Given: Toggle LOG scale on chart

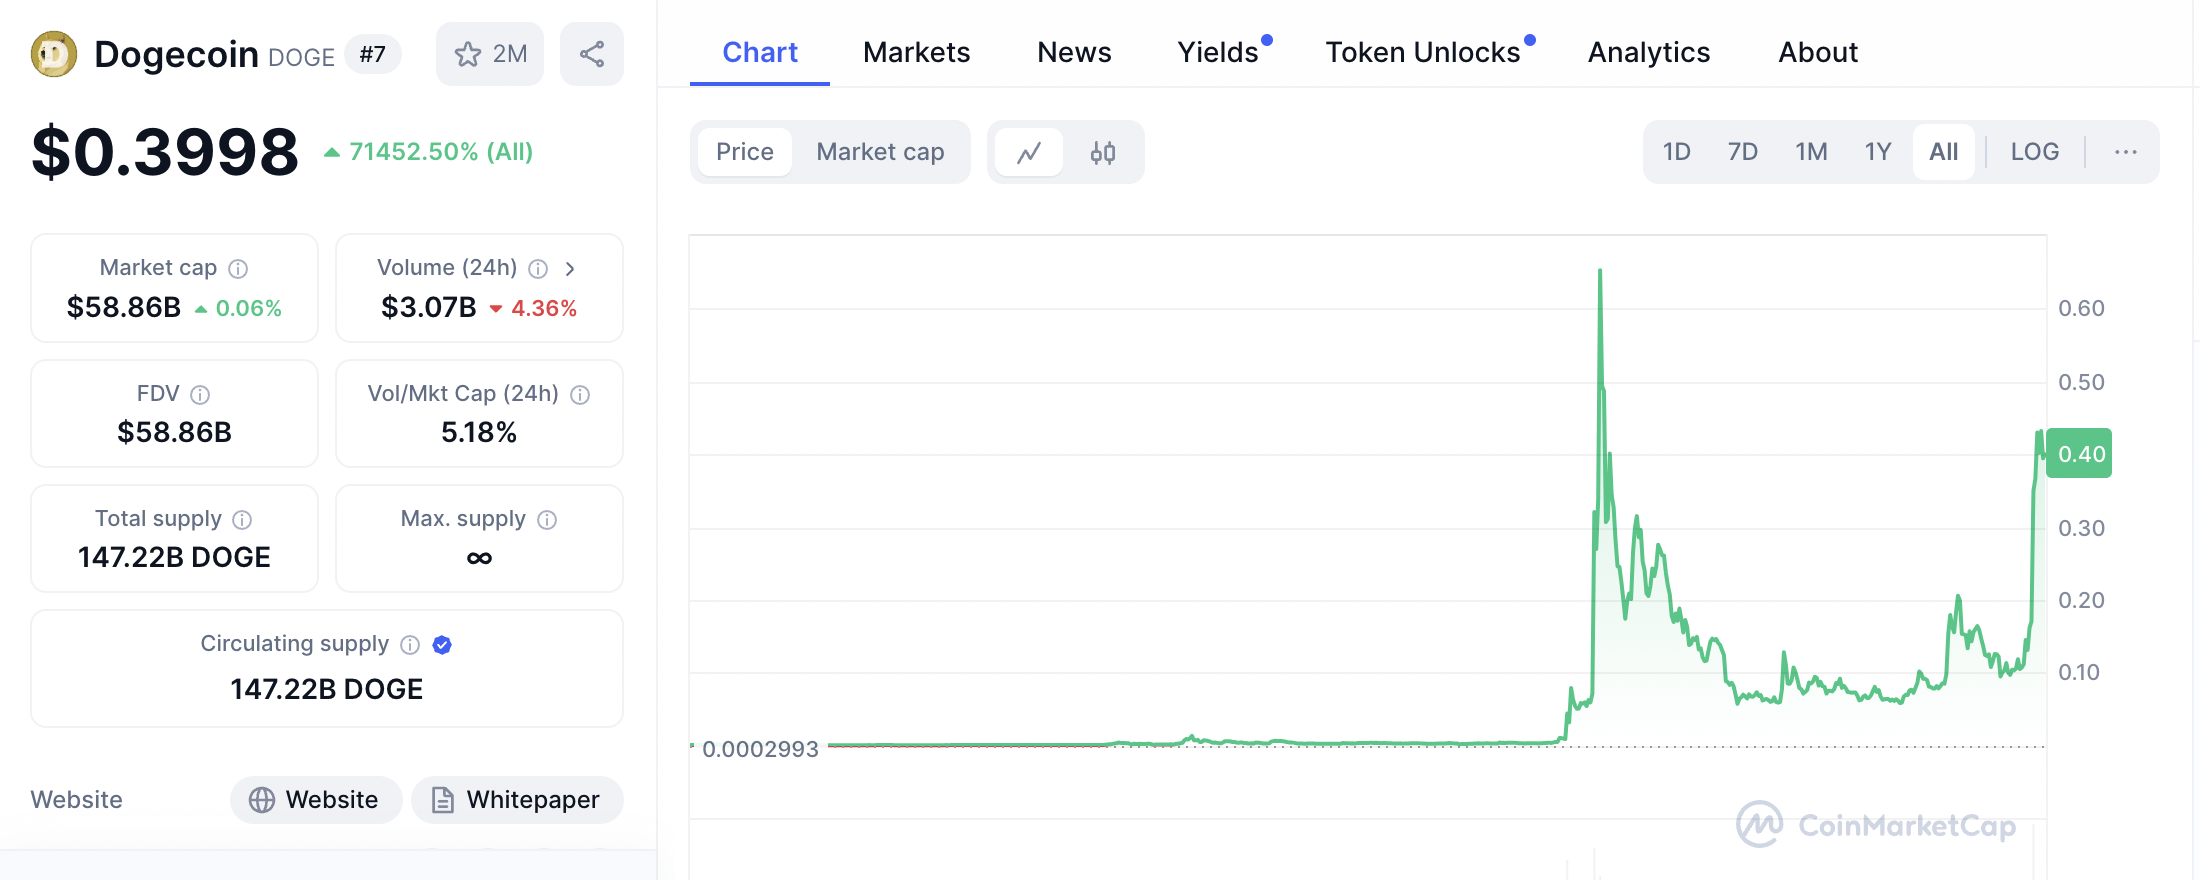Looking at the screenshot, I should click(x=2035, y=152).
